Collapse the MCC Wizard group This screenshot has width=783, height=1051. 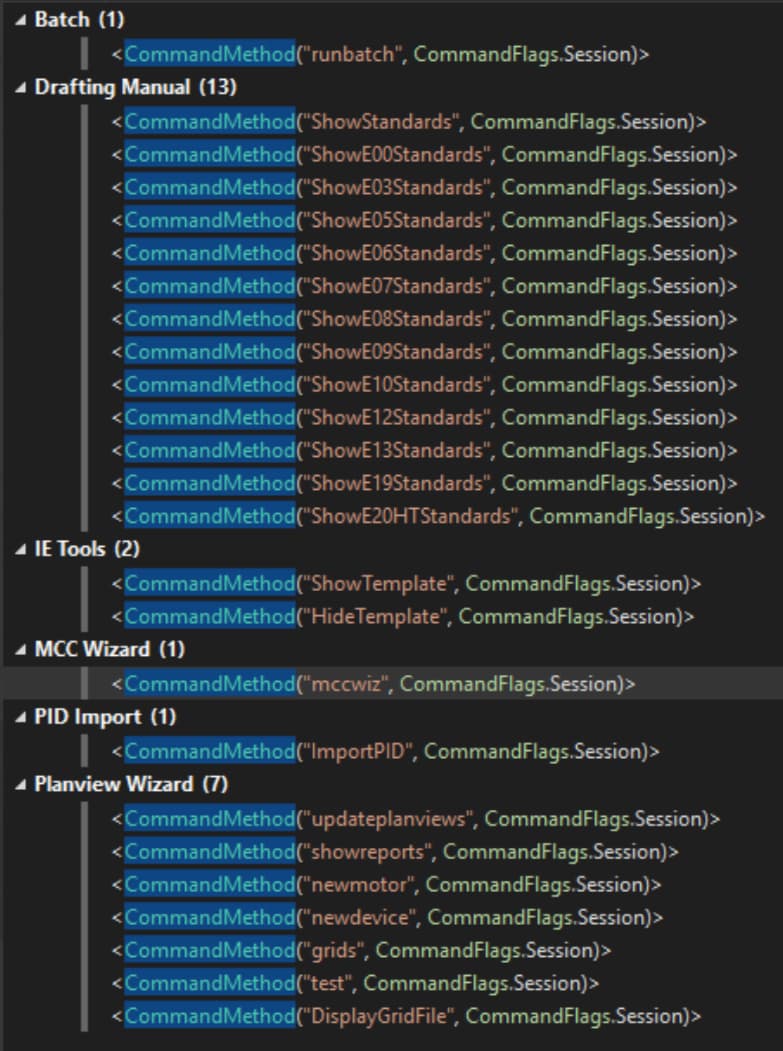coord(22,650)
